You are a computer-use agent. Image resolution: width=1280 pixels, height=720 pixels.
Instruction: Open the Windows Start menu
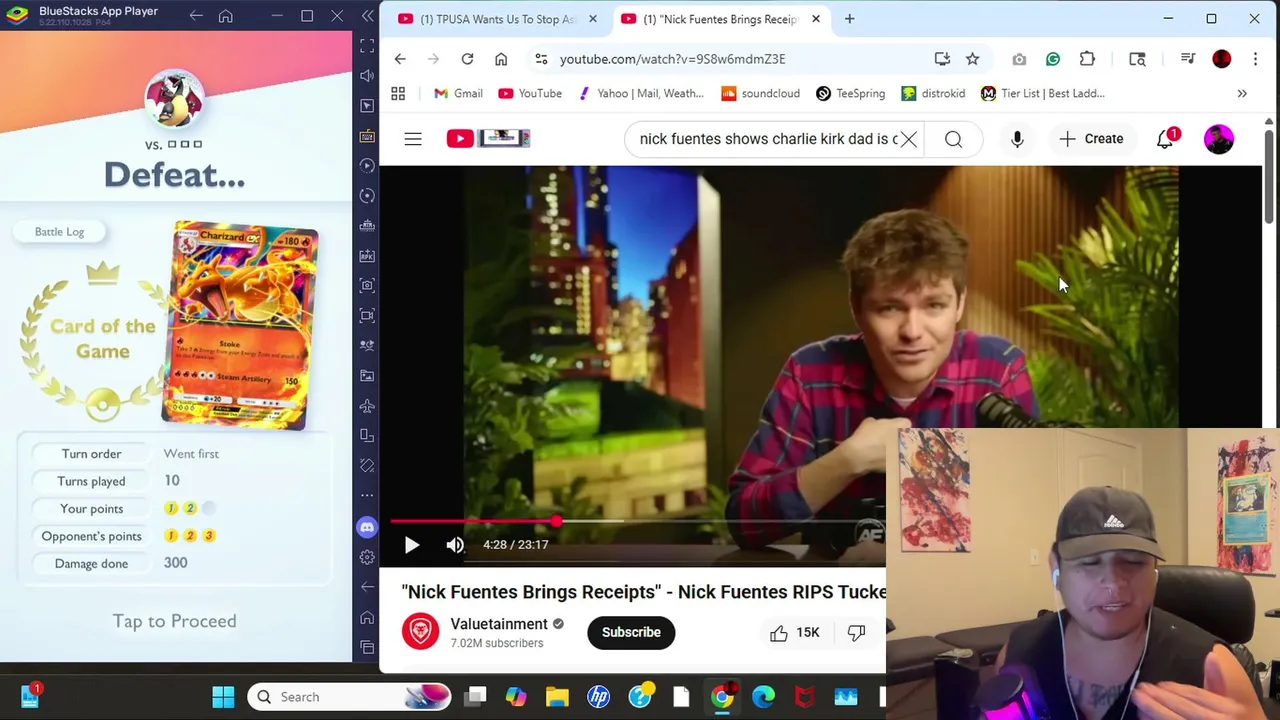(x=223, y=697)
